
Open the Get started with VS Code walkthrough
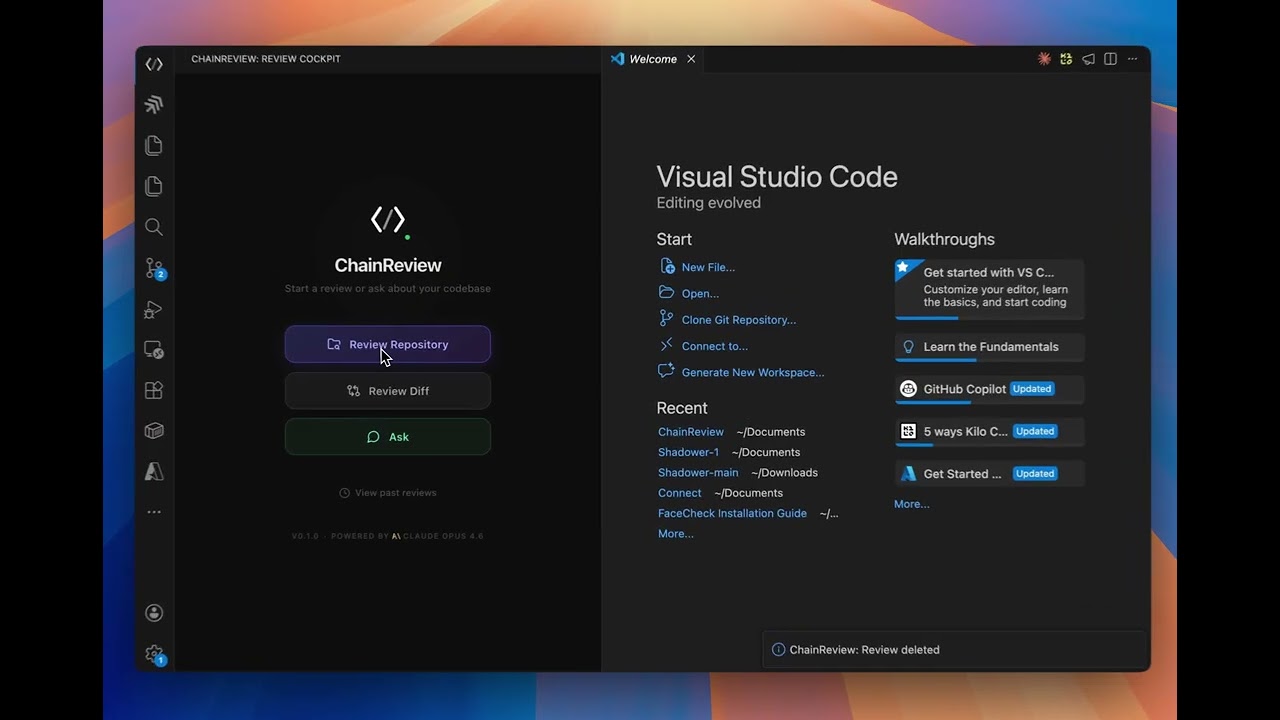[990, 288]
